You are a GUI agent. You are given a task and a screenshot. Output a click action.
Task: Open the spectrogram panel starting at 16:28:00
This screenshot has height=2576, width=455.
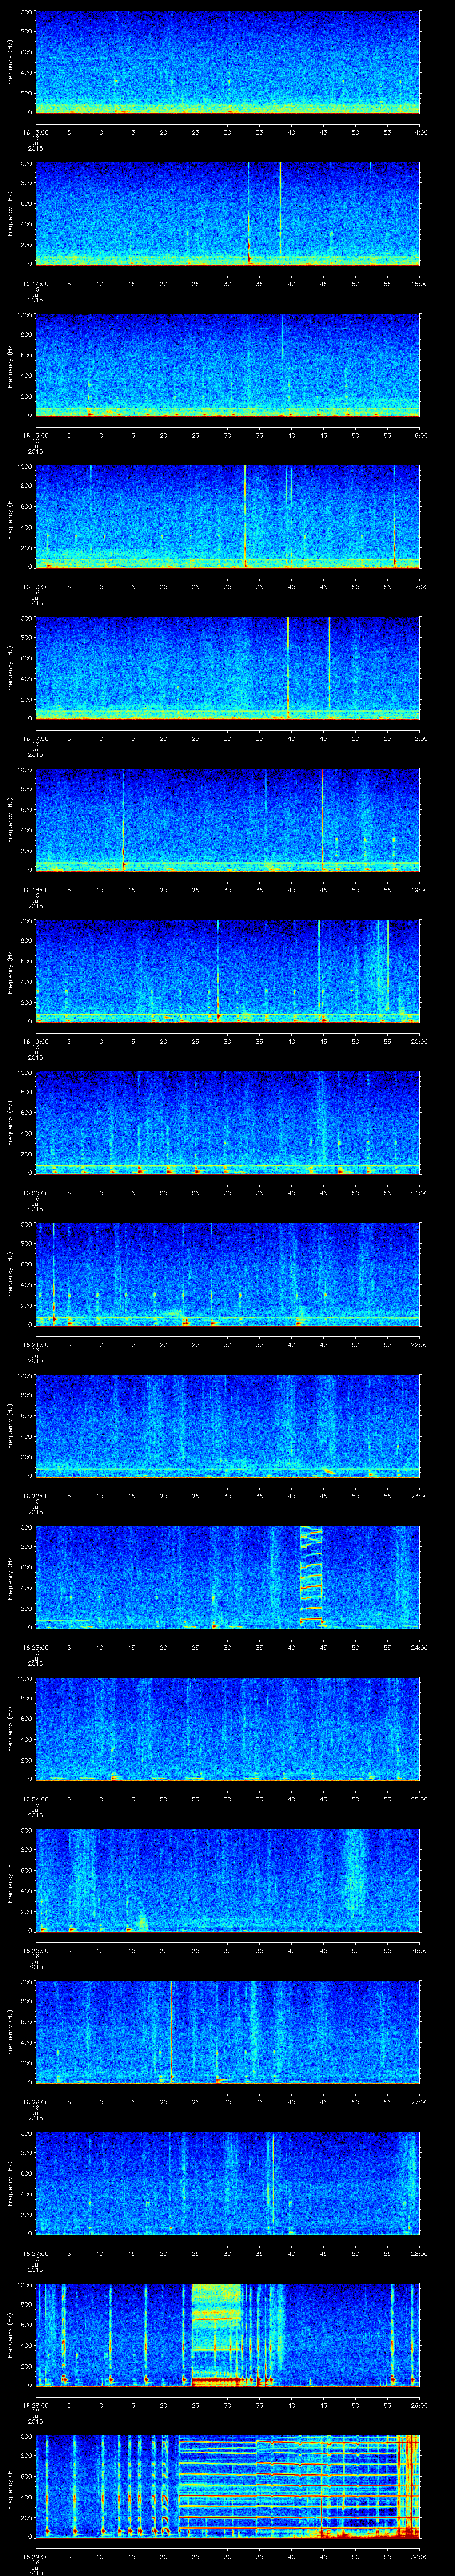pyautogui.click(x=228, y=2334)
